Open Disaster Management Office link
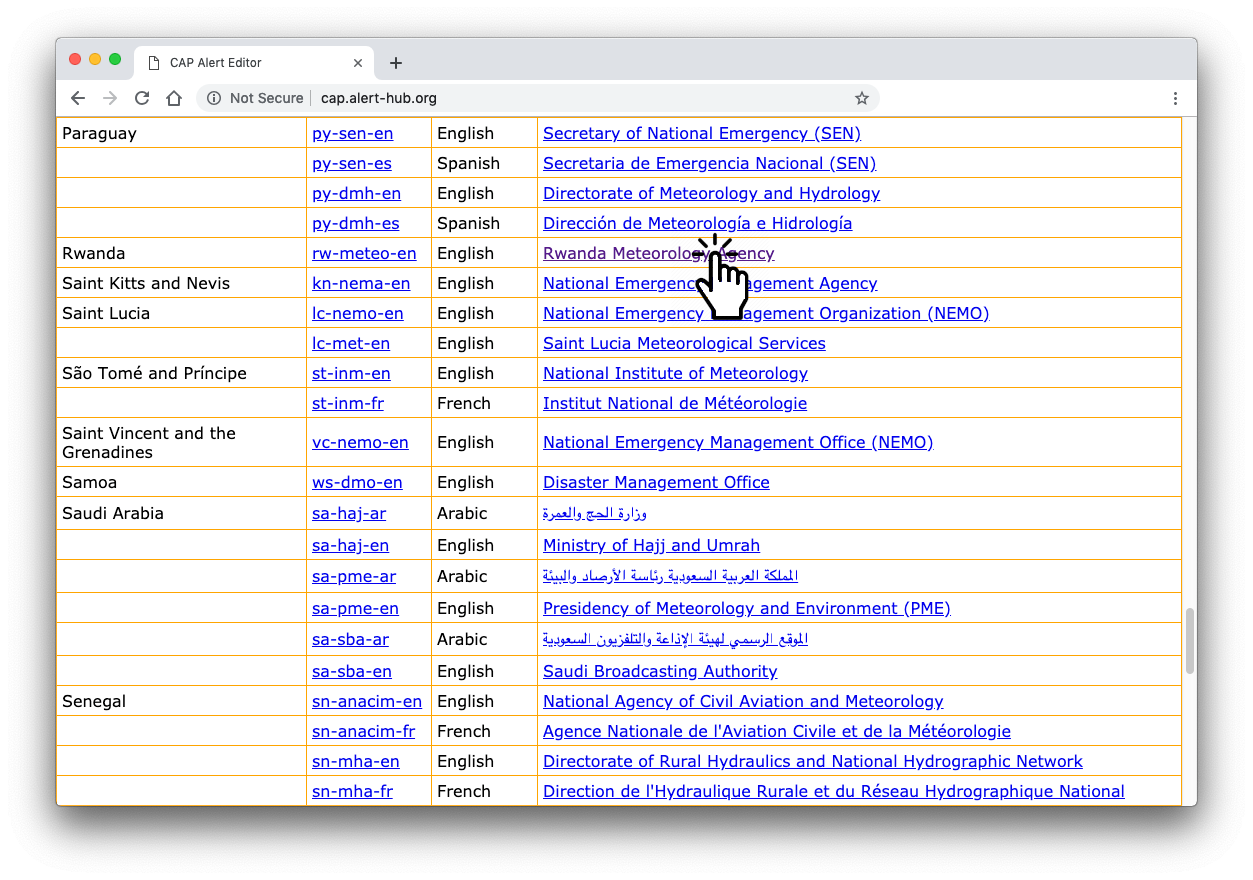 [x=656, y=482]
